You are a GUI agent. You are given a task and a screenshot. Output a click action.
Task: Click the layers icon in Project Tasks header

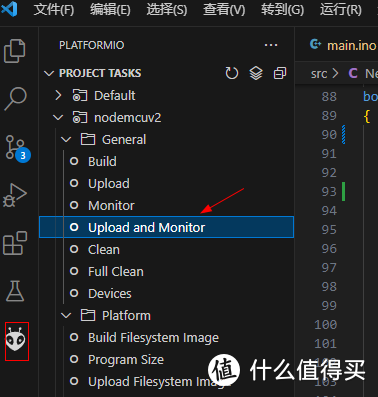click(256, 73)
